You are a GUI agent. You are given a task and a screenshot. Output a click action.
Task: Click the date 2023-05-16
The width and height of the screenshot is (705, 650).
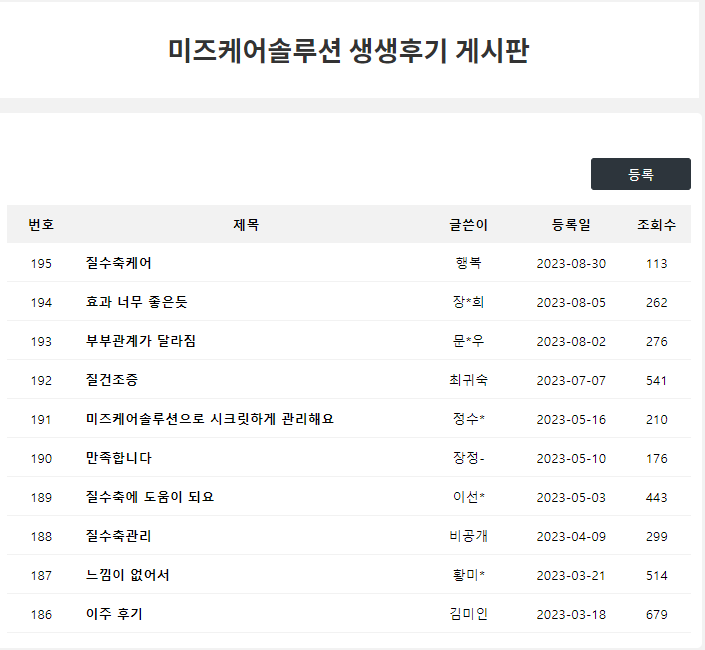[571, 420]
